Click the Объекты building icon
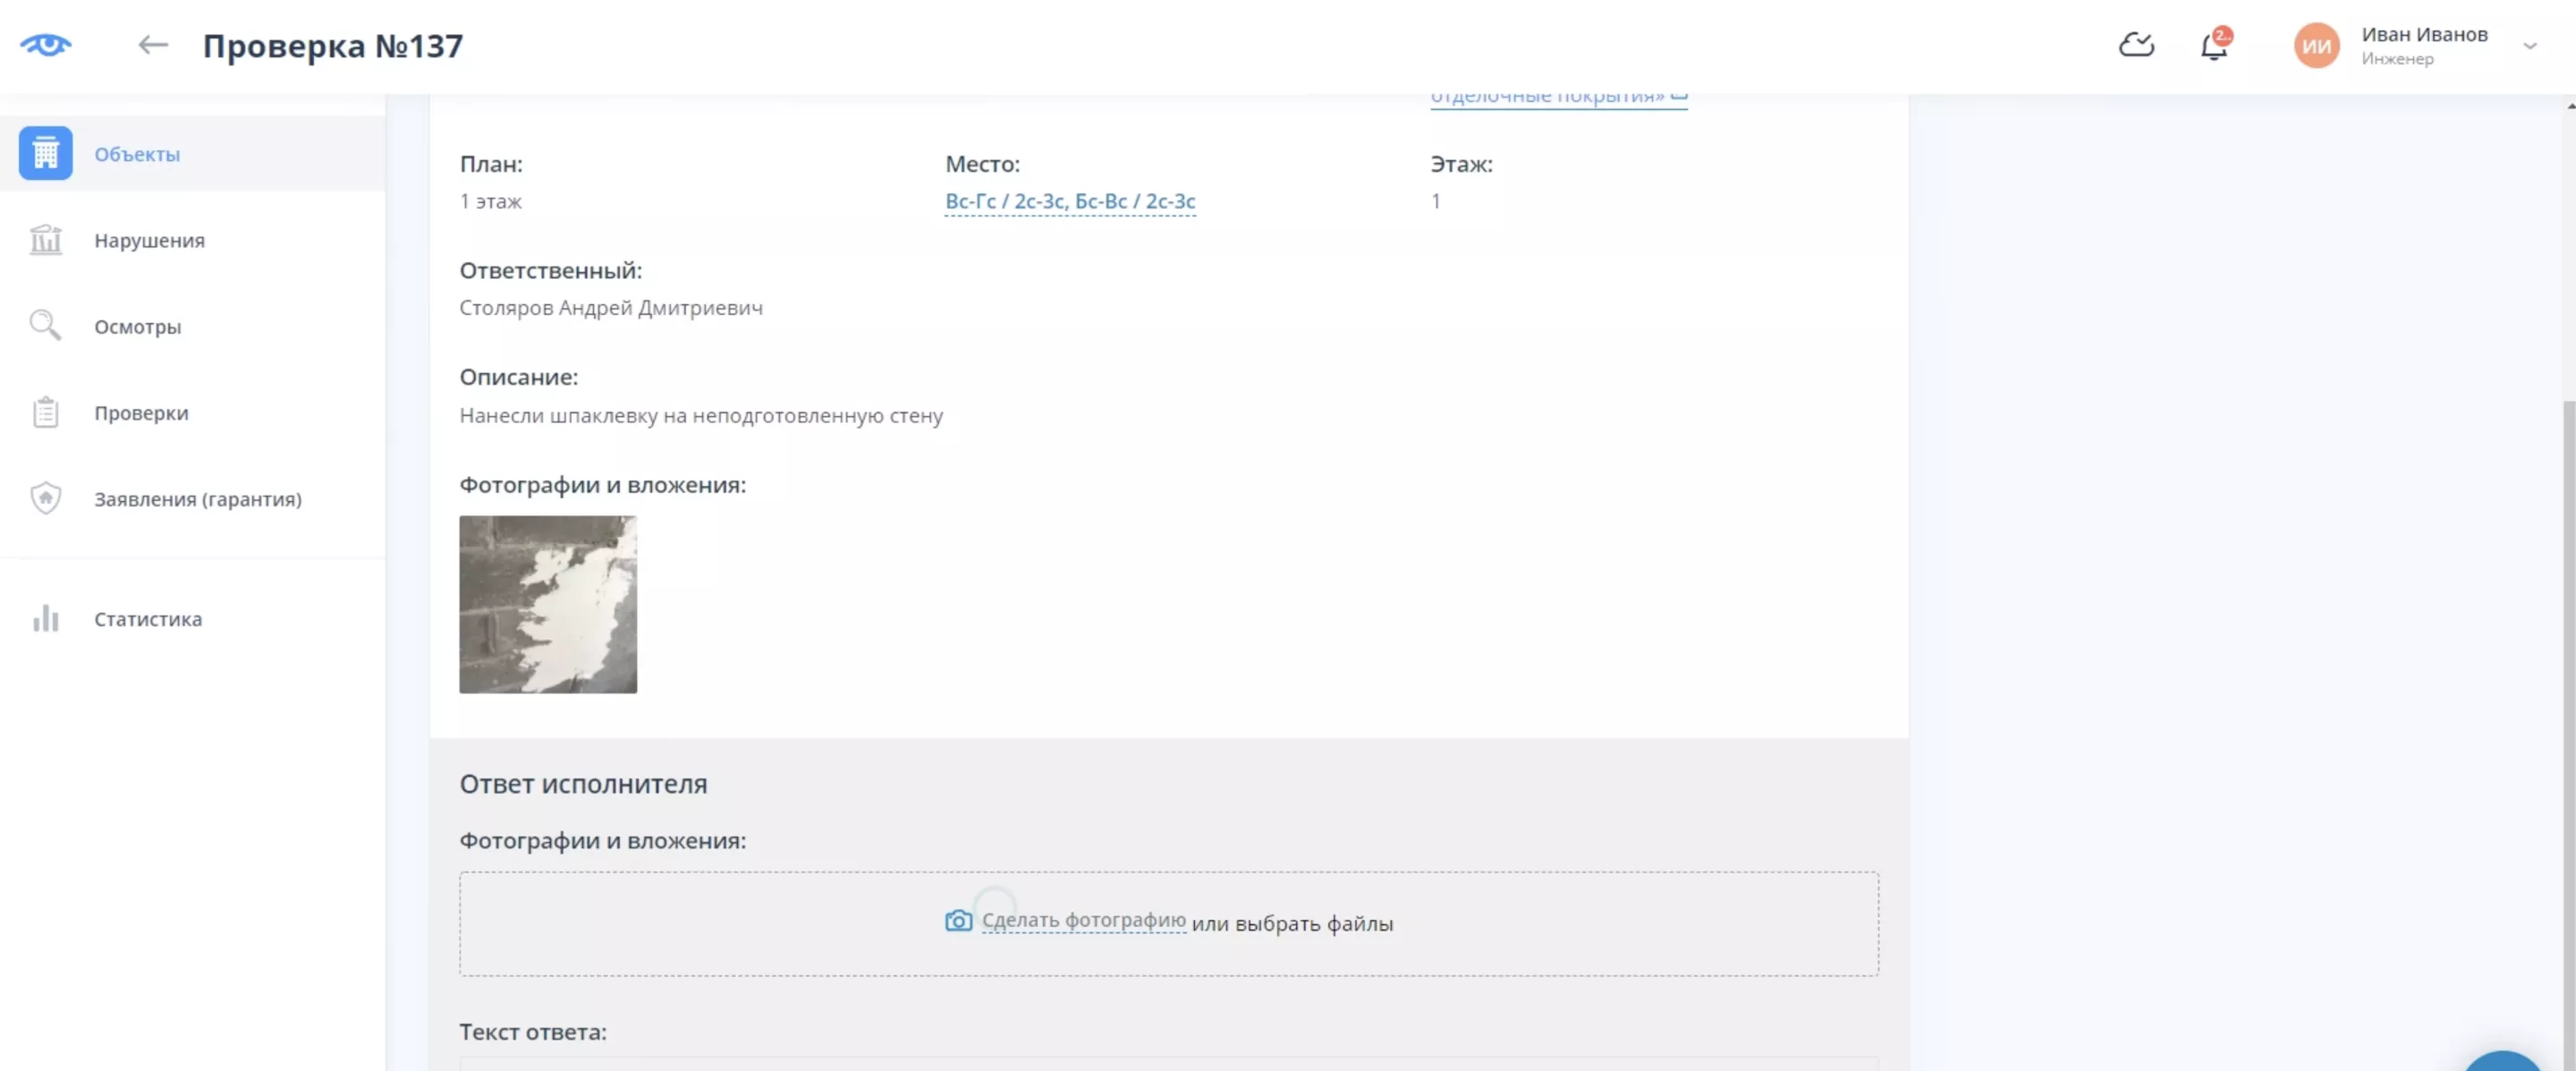Image resolution: width=2576 pixels, height=1071 pixels. (x=46, y=153)
